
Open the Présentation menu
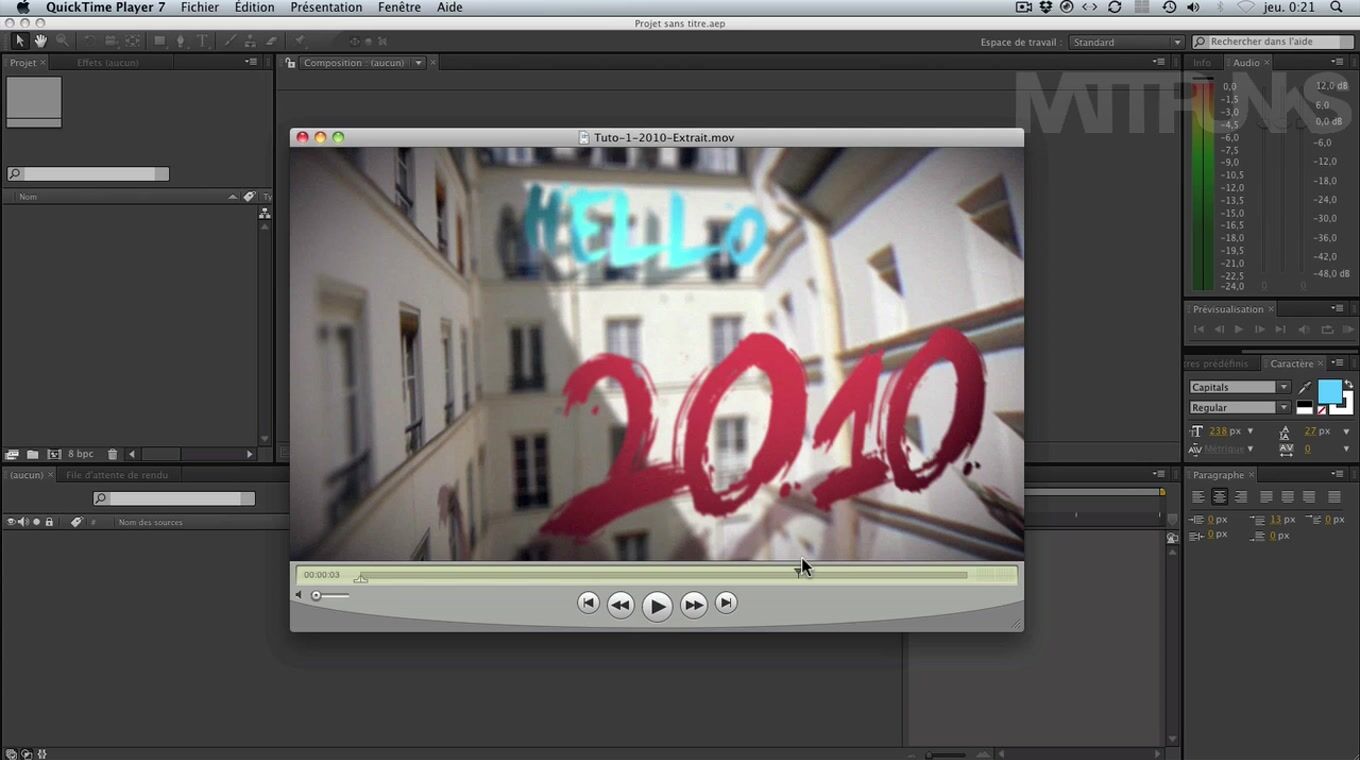click(x=326, y=7)
